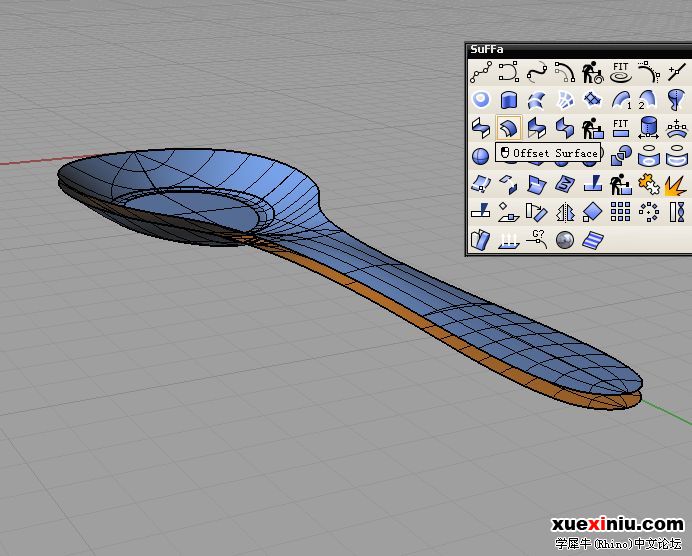Select the Mirror tool icon

click(564, 212)
